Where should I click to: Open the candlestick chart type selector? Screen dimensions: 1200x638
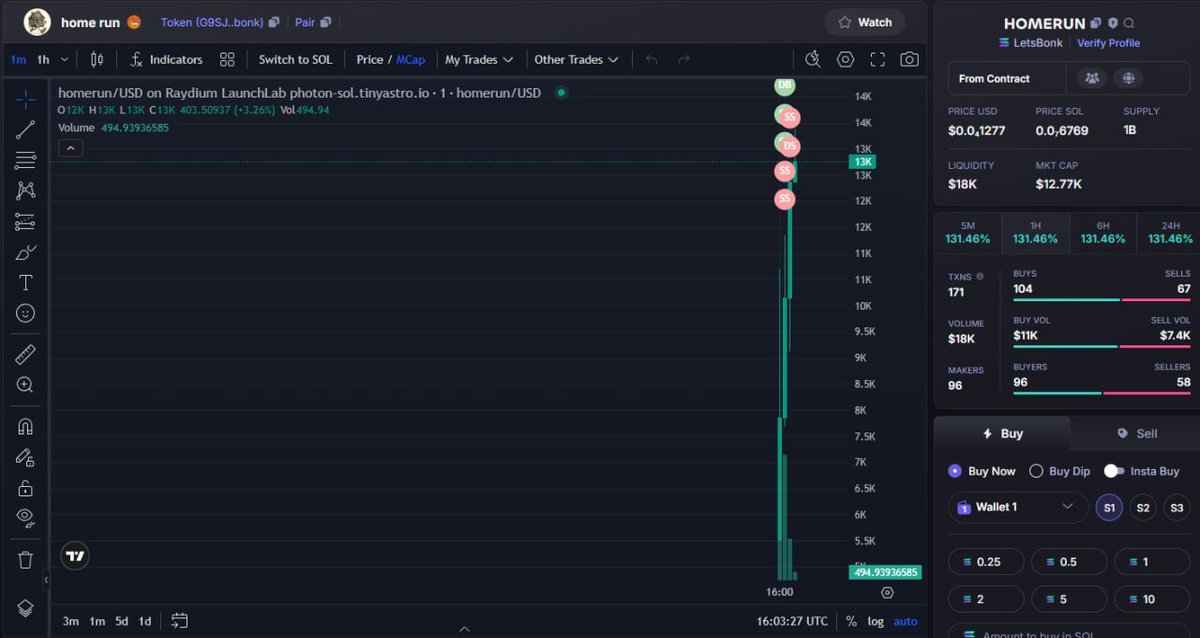click(97, 60)
